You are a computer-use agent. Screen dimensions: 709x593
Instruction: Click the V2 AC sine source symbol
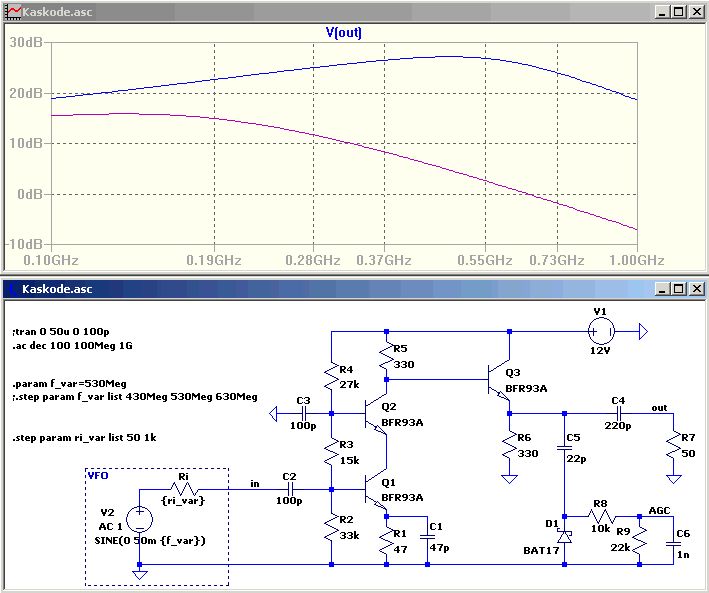click(139, 519)
